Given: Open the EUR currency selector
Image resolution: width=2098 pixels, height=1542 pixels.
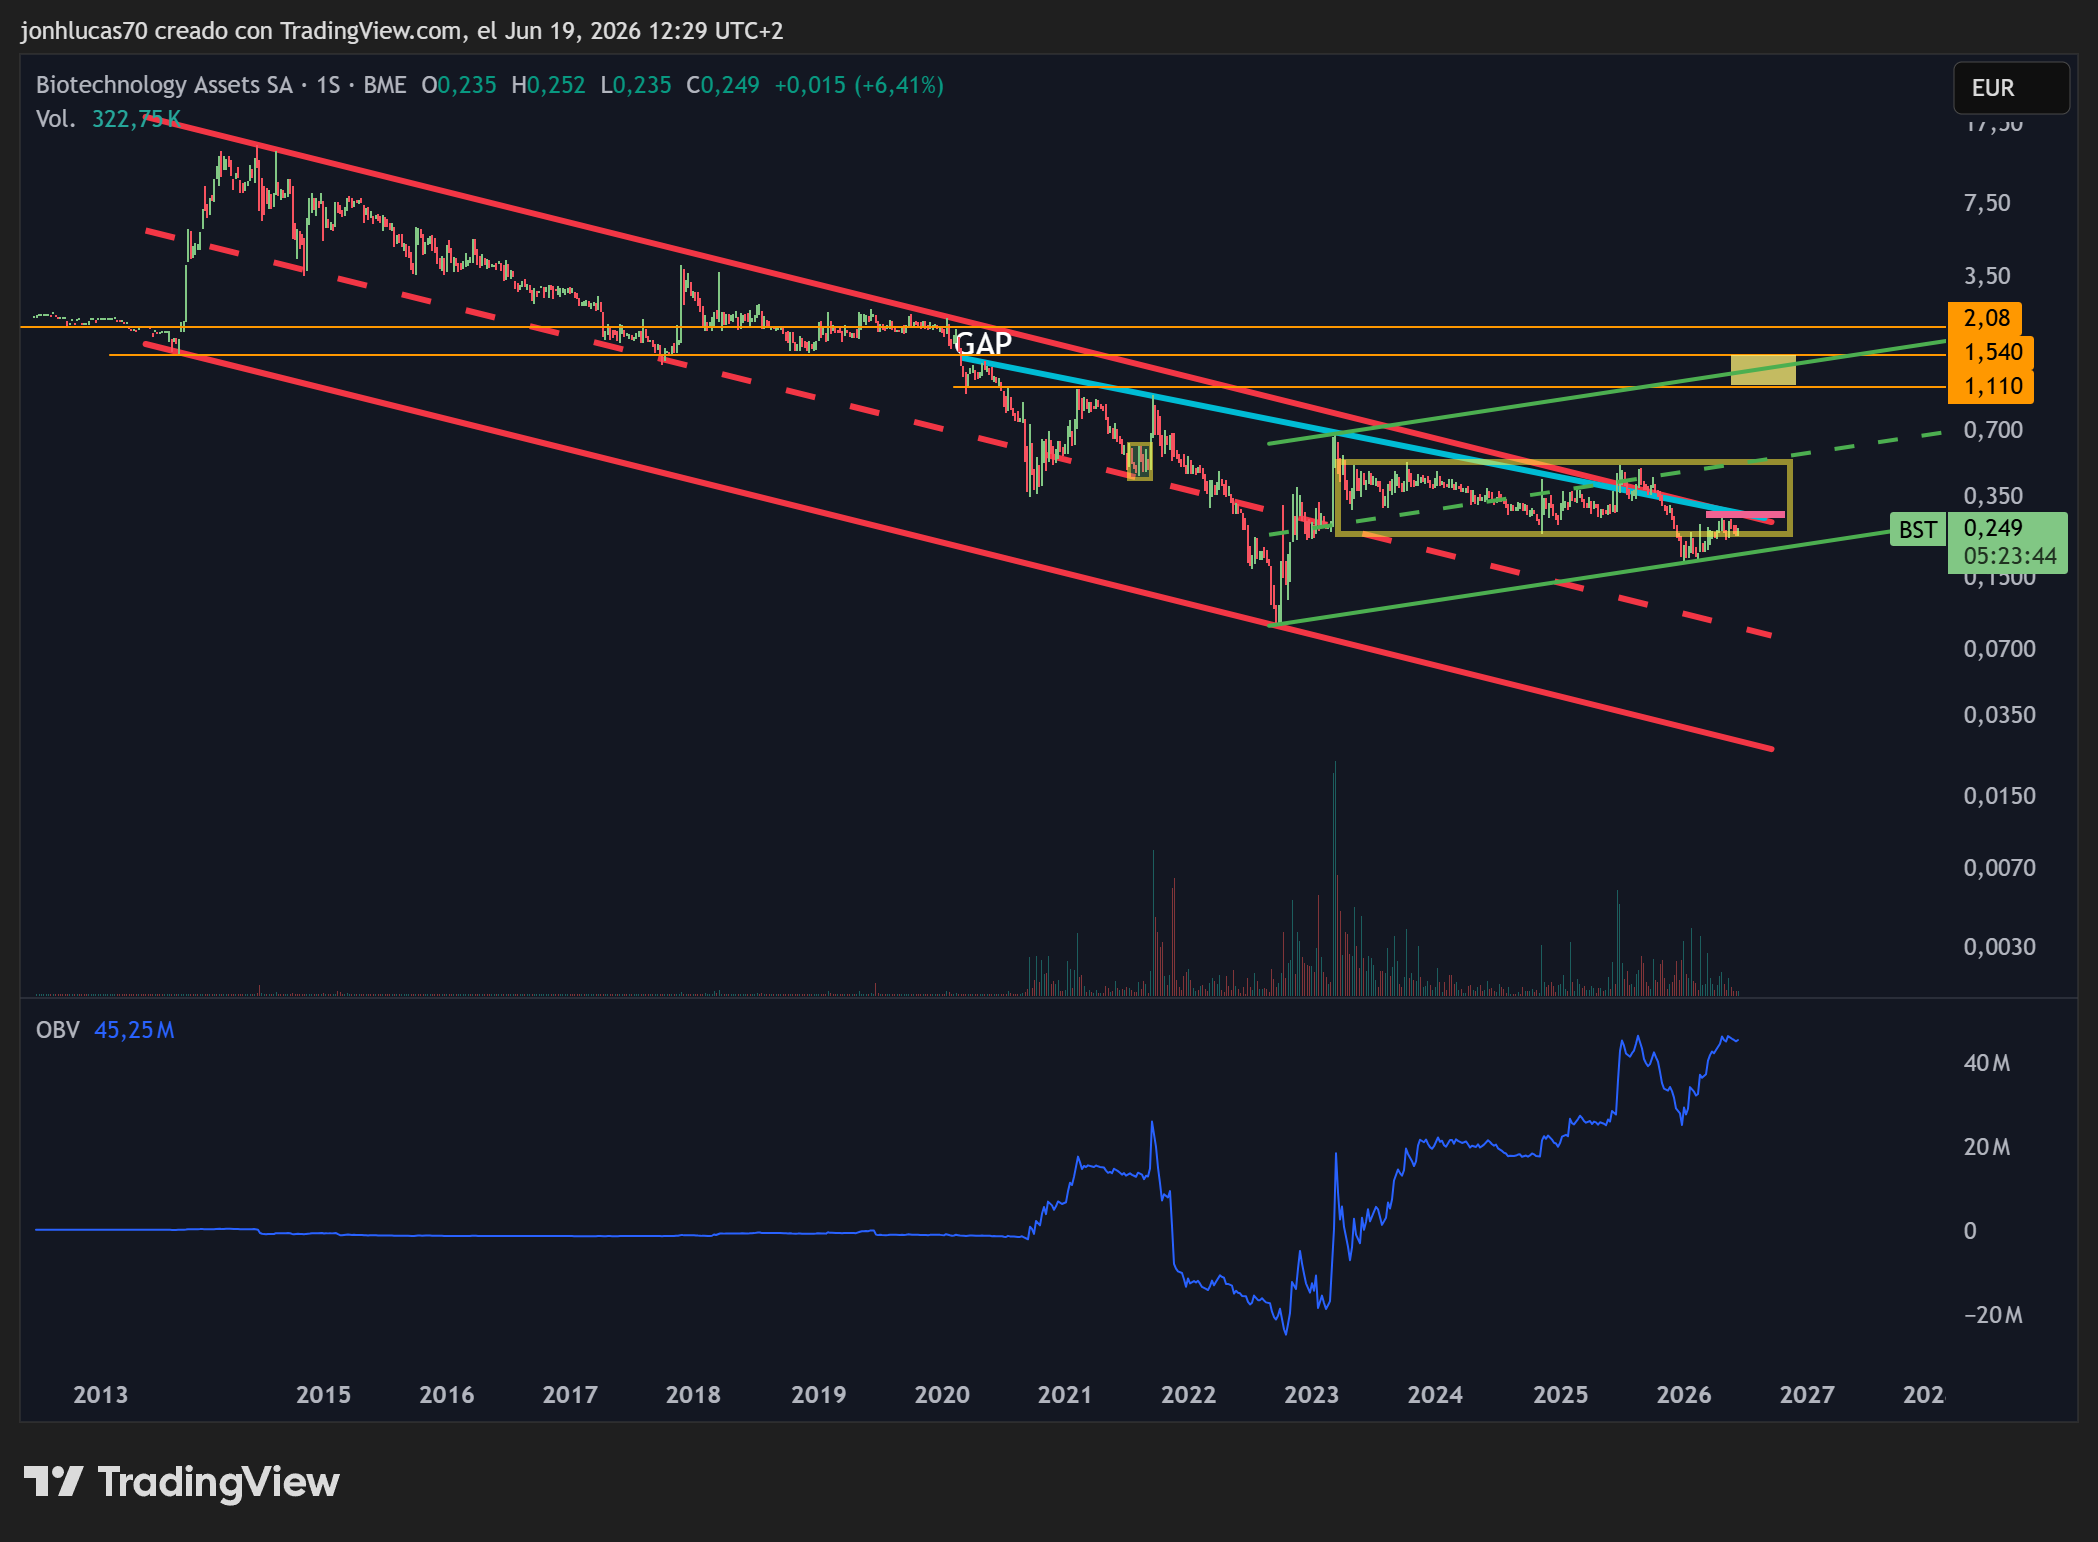Looking at the screenshot, I should click(2011, 88).
